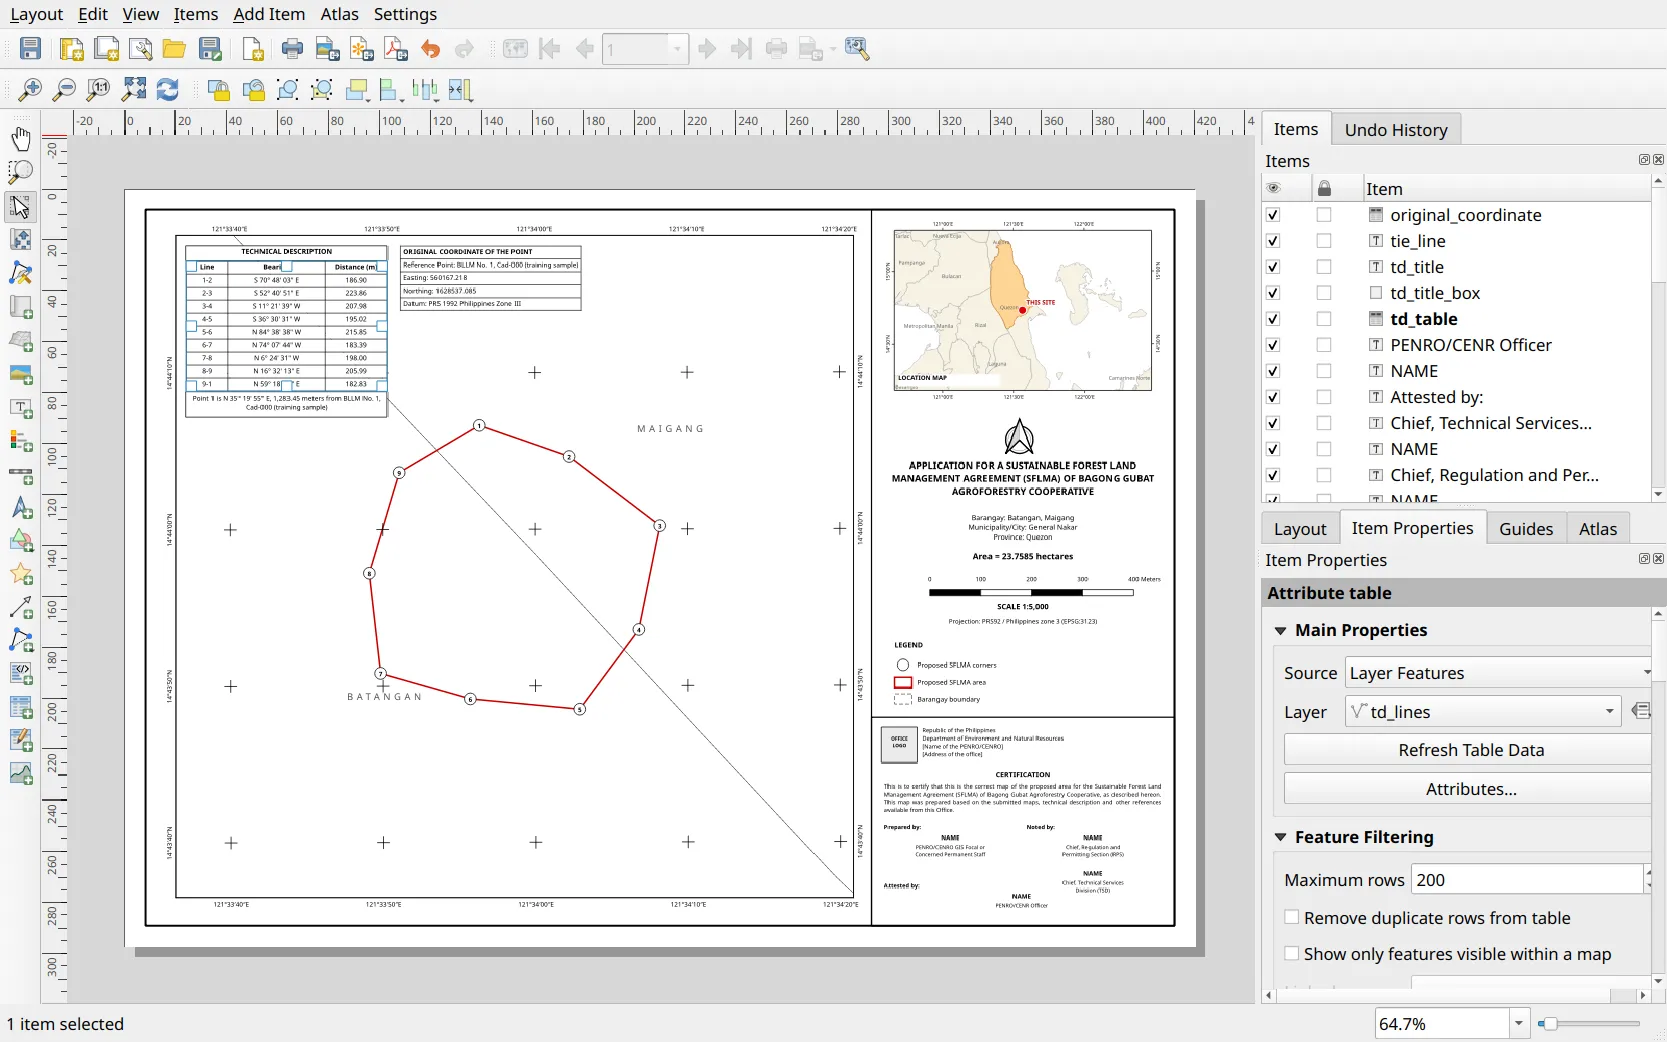The width and height of the screenshot is (1667, 1042).
Task: Select the Pan Layout hand tool
Action: 20,138
